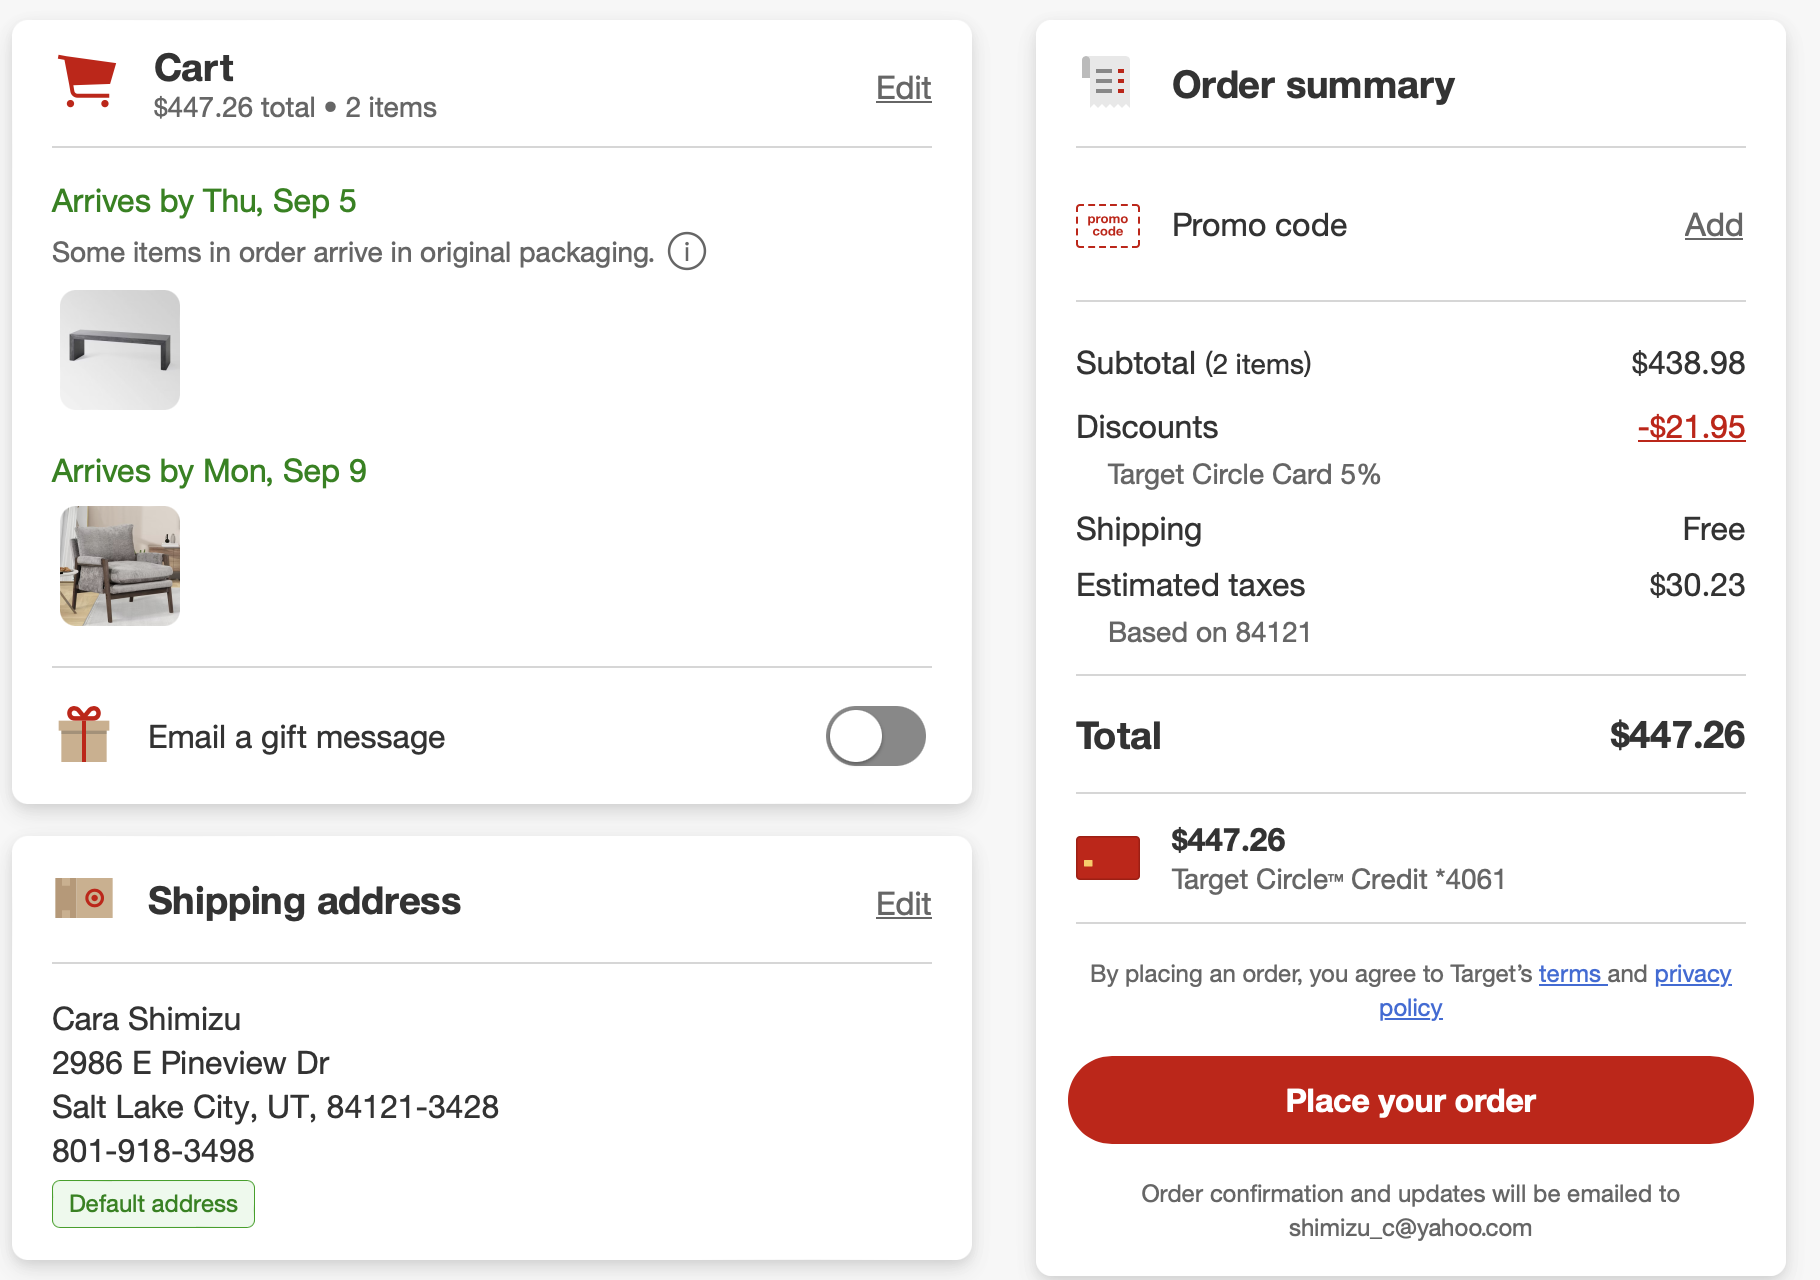The width and height of the screenshot is (1820, 1280).
Task: Edit the cart contents
Action: (x=903, y=88)
